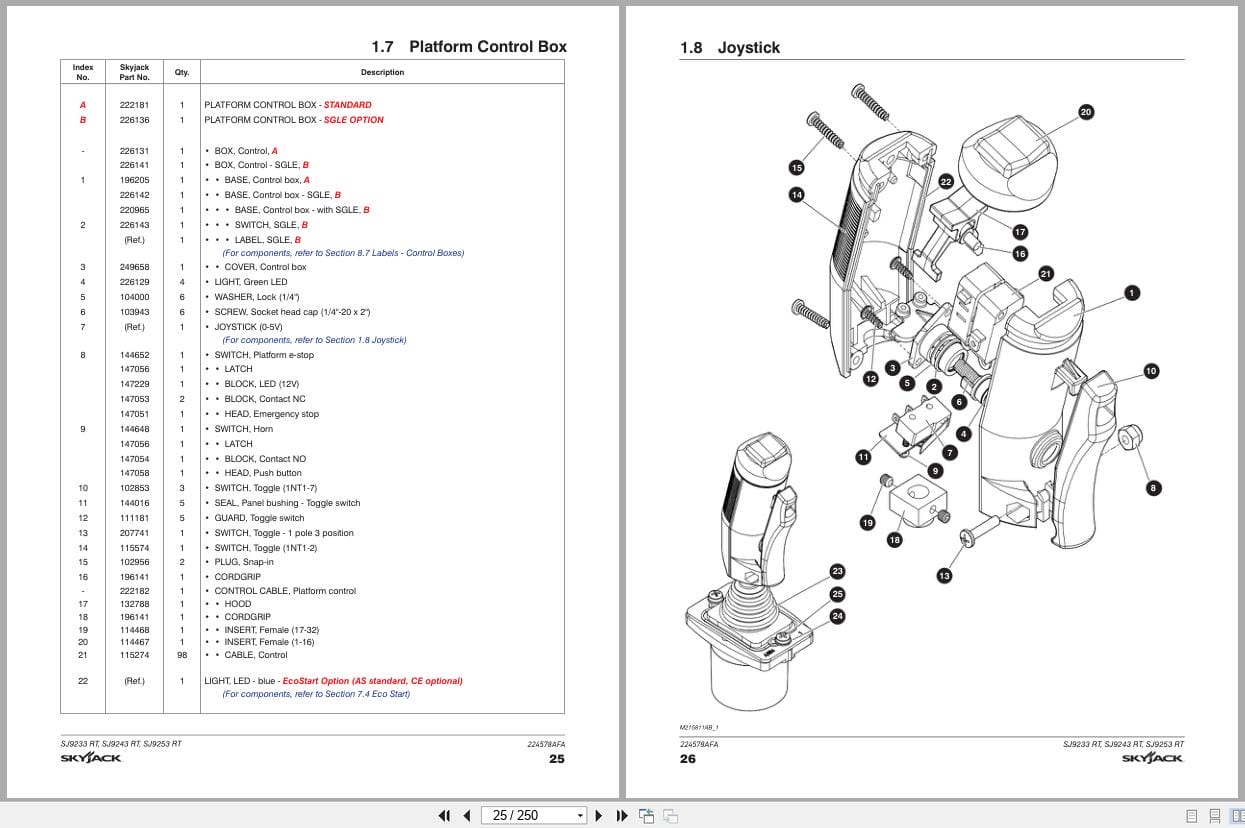Click the go to previous view icon

pos(647,815)
